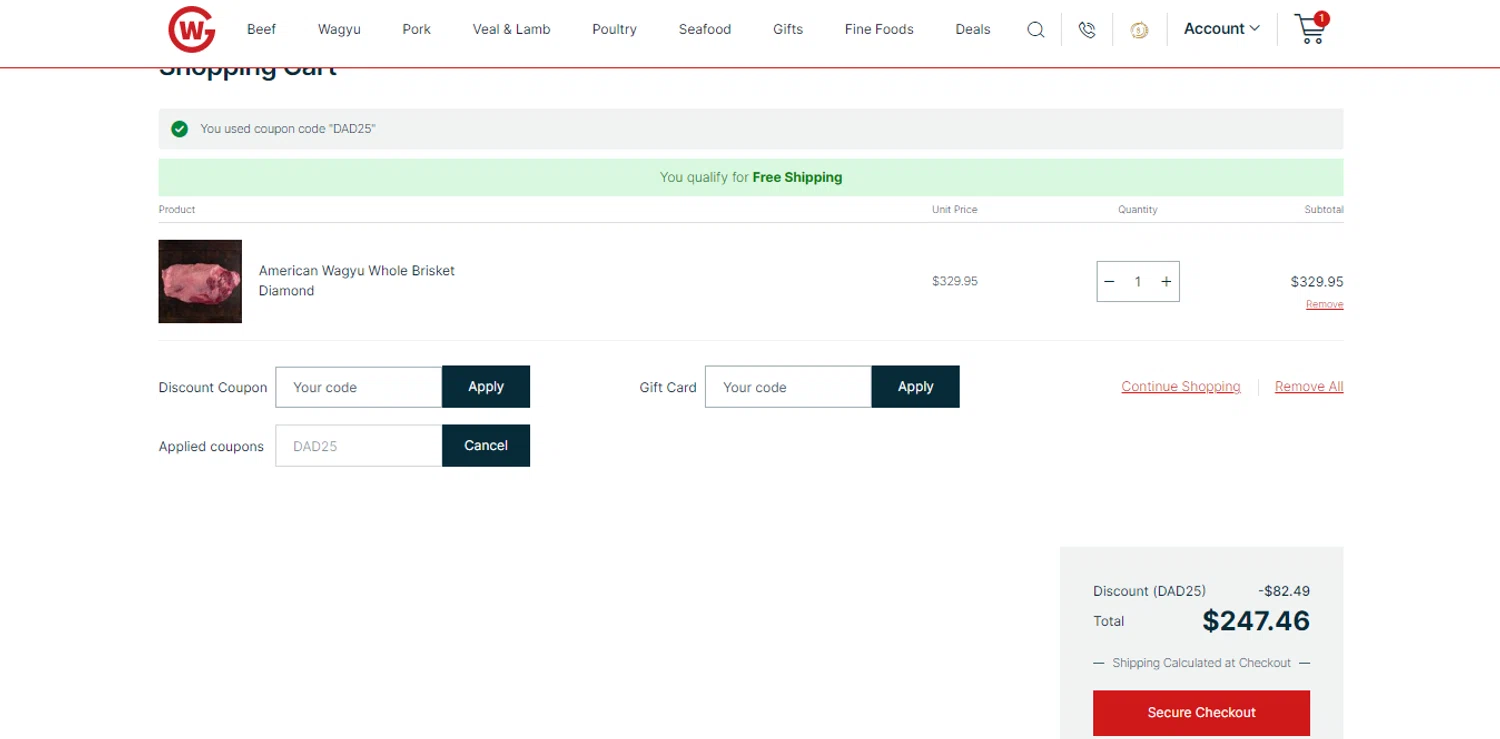1500x739 pixels.
Task: Remove the Wagyu brisket item
Action: [x=1324, y=304]
